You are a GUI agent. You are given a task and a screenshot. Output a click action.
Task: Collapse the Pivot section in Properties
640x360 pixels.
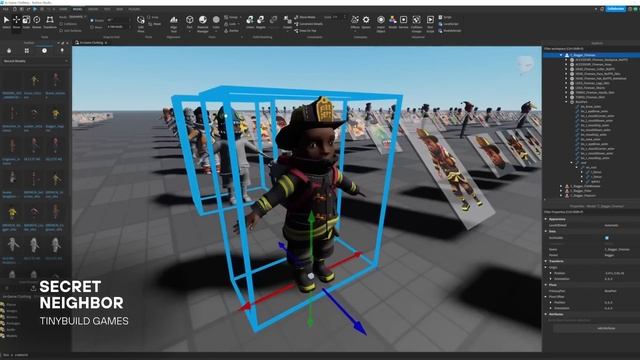(546, 285)
